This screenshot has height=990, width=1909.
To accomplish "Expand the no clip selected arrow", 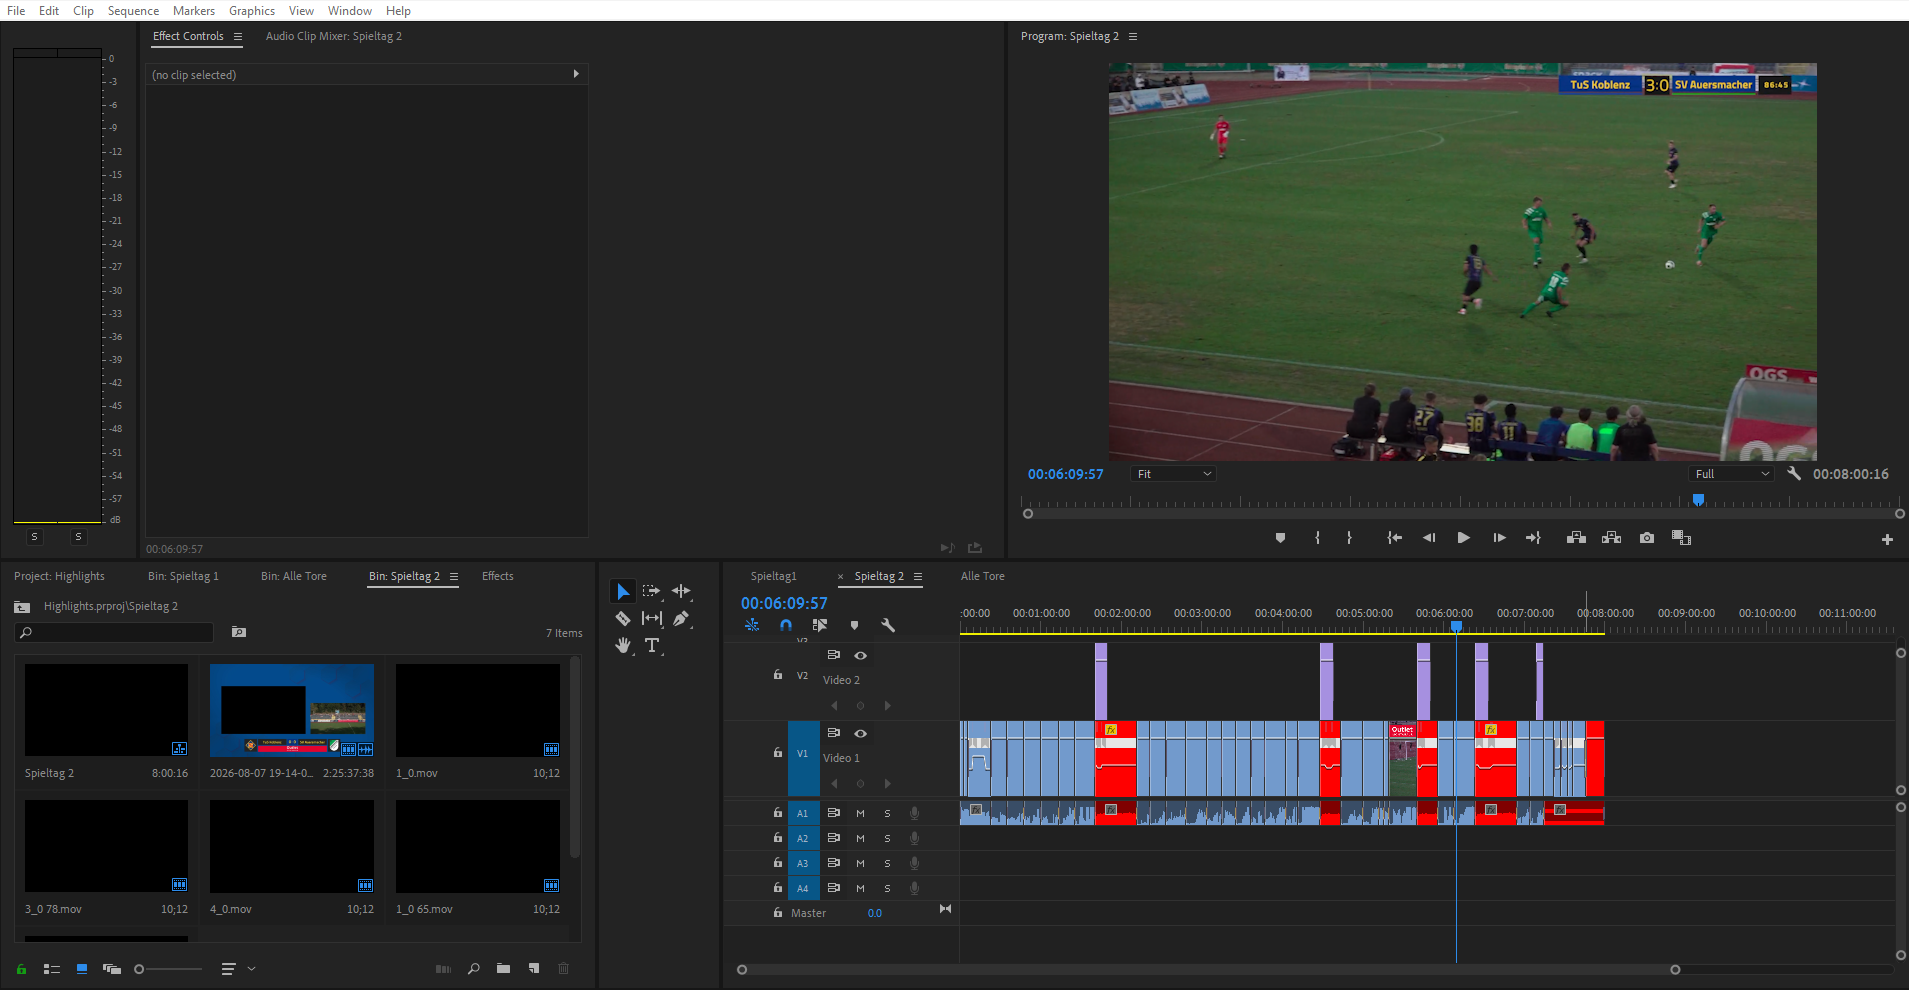I will click(x=576, y=74).
